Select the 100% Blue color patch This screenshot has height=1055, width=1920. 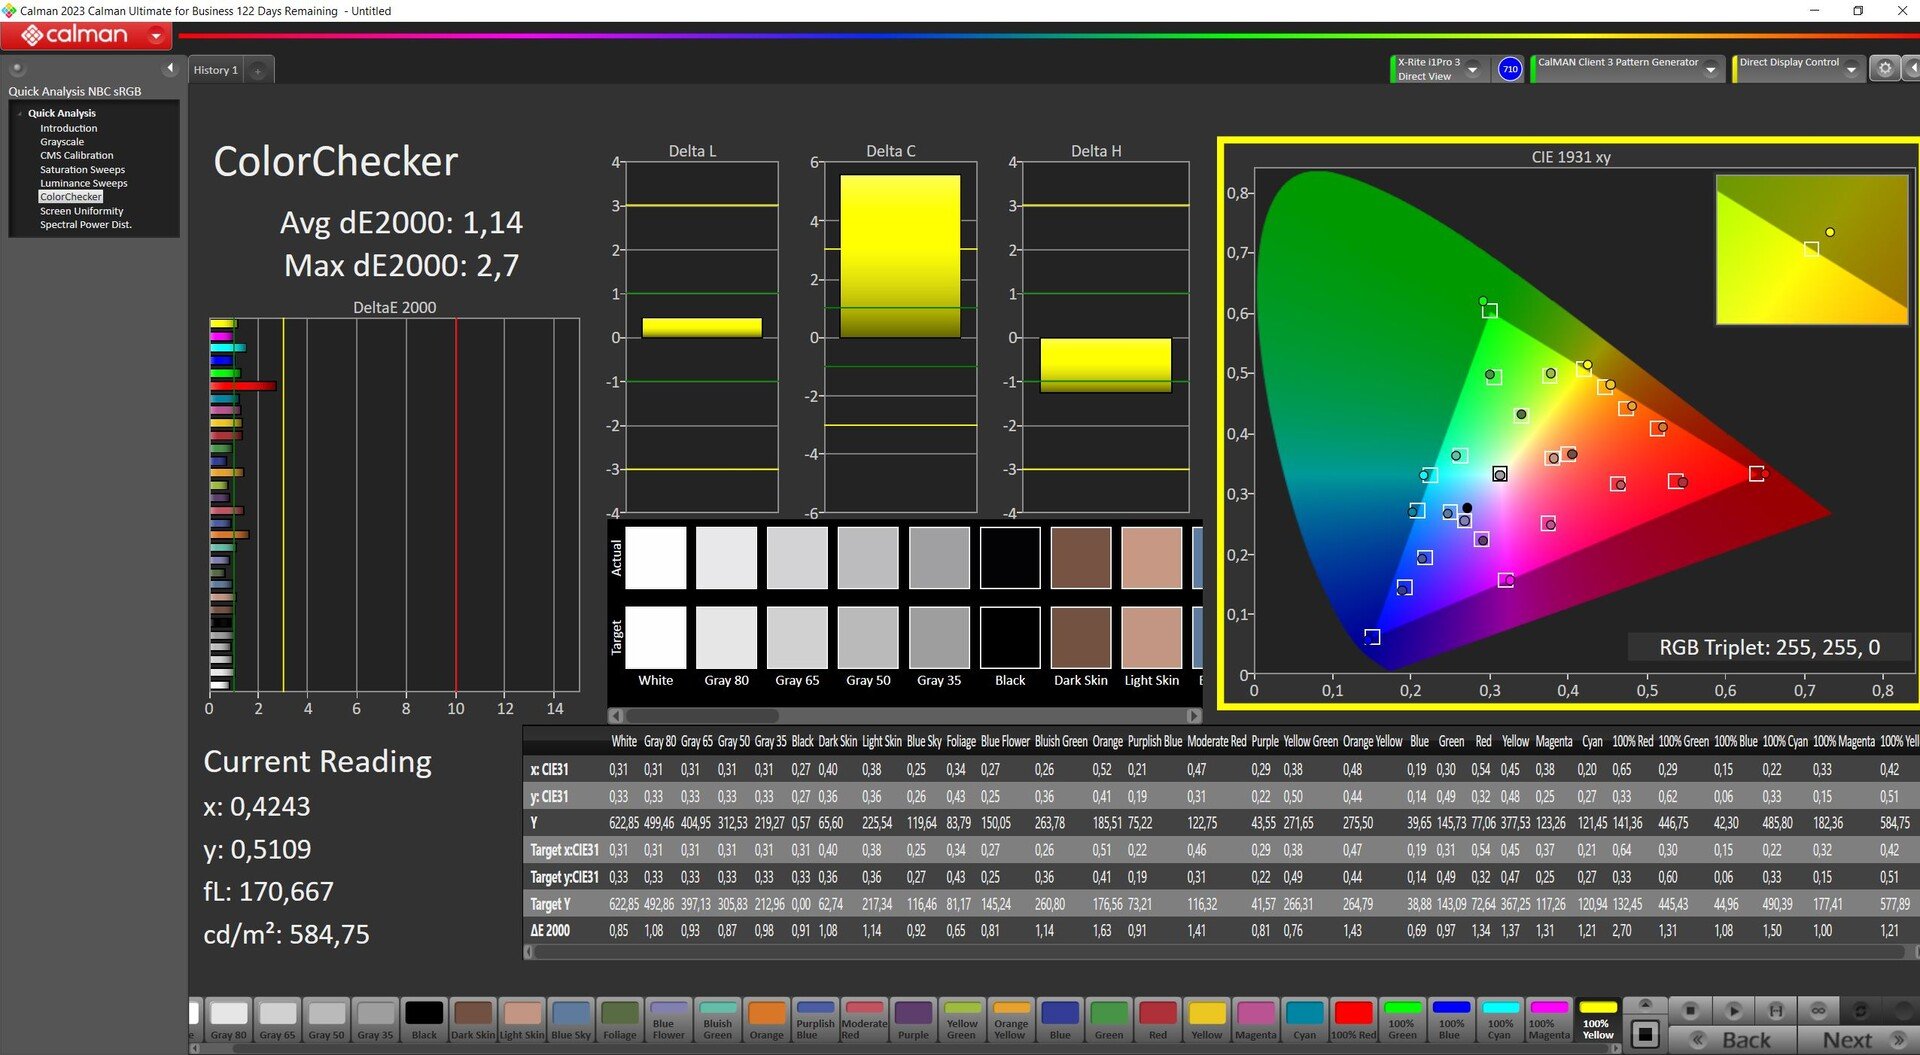(1451, 1020)
